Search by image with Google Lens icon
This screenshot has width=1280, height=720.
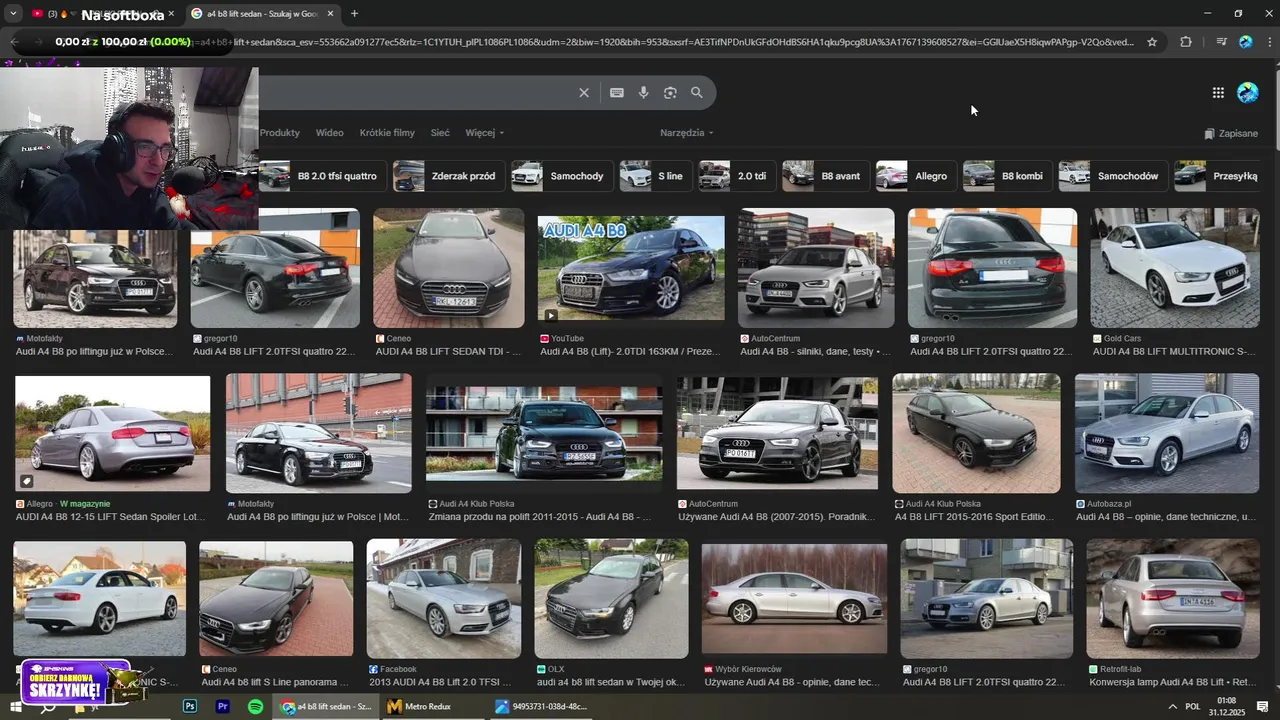(670, 93)
